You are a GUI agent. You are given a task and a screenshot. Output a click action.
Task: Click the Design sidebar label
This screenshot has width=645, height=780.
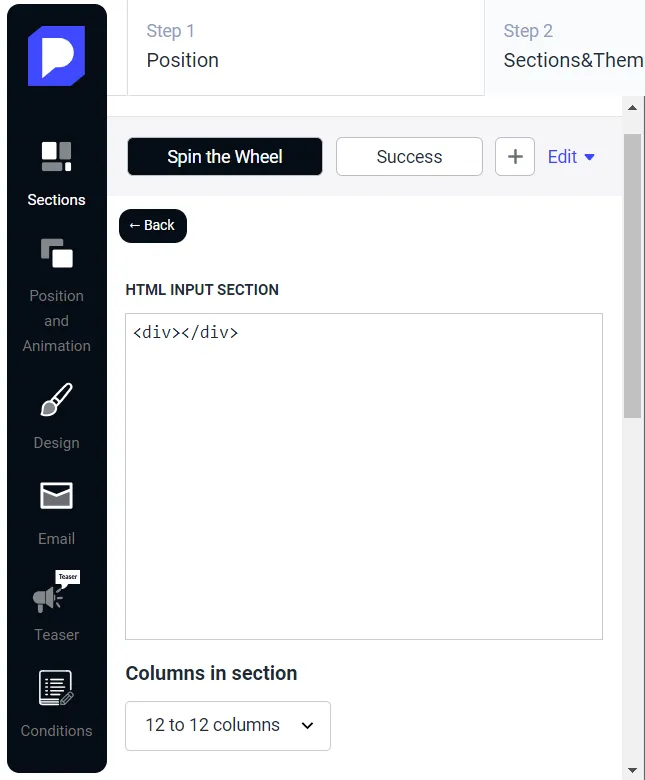(56, 443)
